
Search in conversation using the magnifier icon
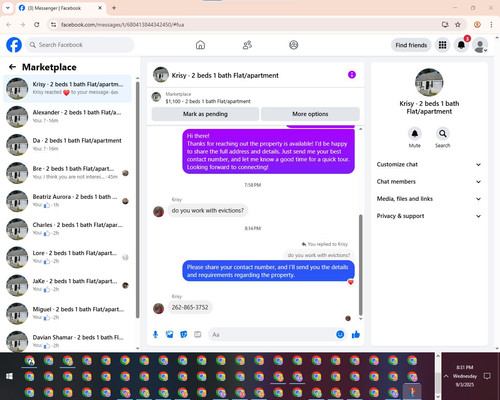[443, 134]
